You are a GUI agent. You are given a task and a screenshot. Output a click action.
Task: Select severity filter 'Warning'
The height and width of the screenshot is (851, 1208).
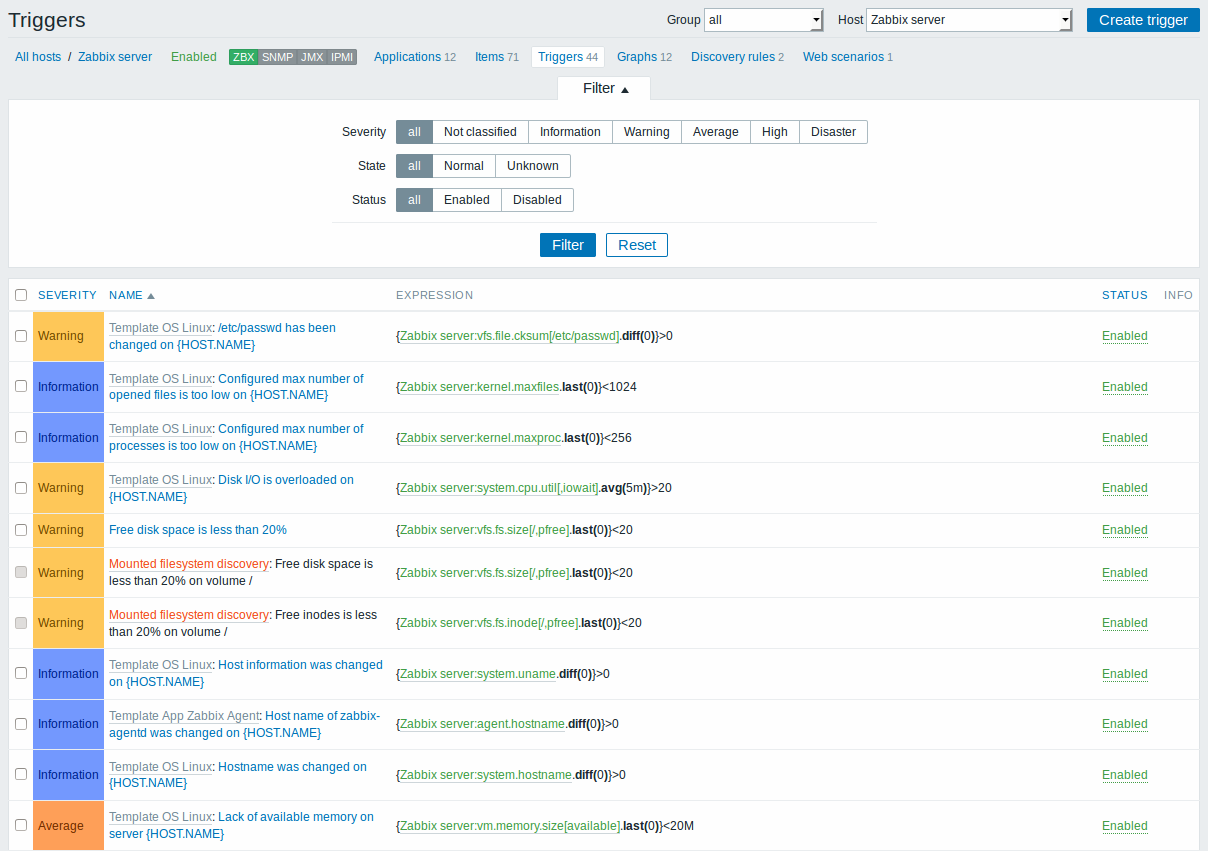point(647,132)
